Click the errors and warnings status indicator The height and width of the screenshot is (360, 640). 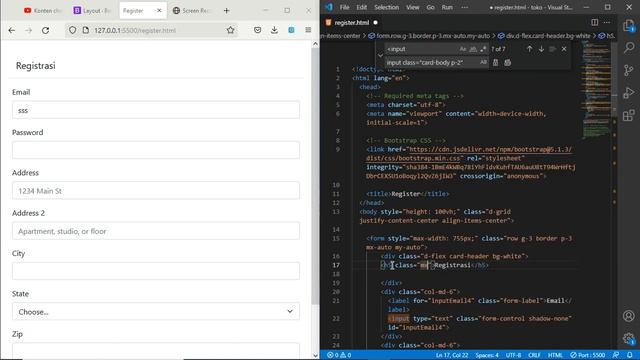339,355
